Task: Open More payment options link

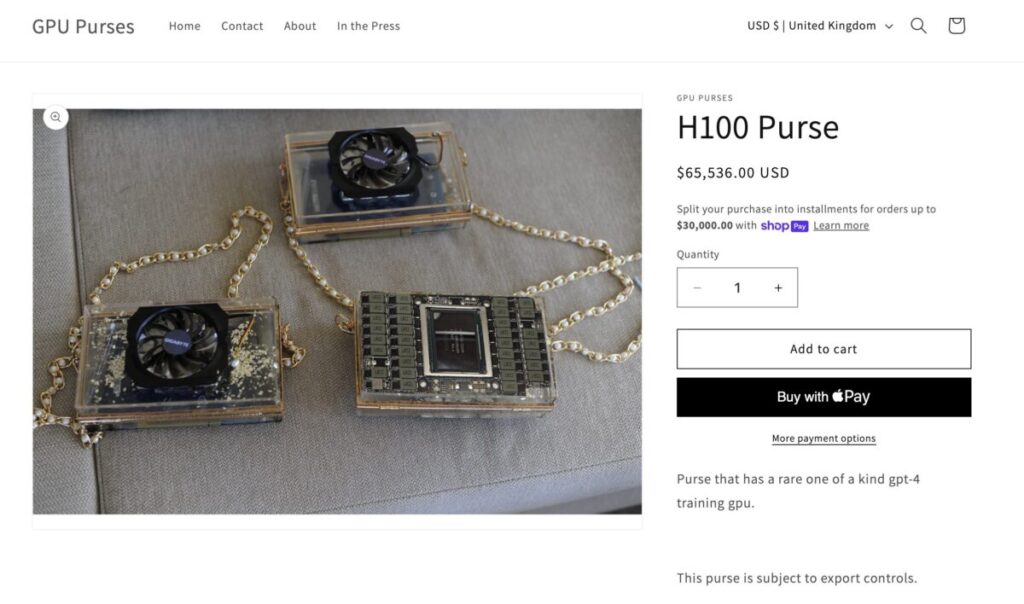Action: (x=824, y=438)
